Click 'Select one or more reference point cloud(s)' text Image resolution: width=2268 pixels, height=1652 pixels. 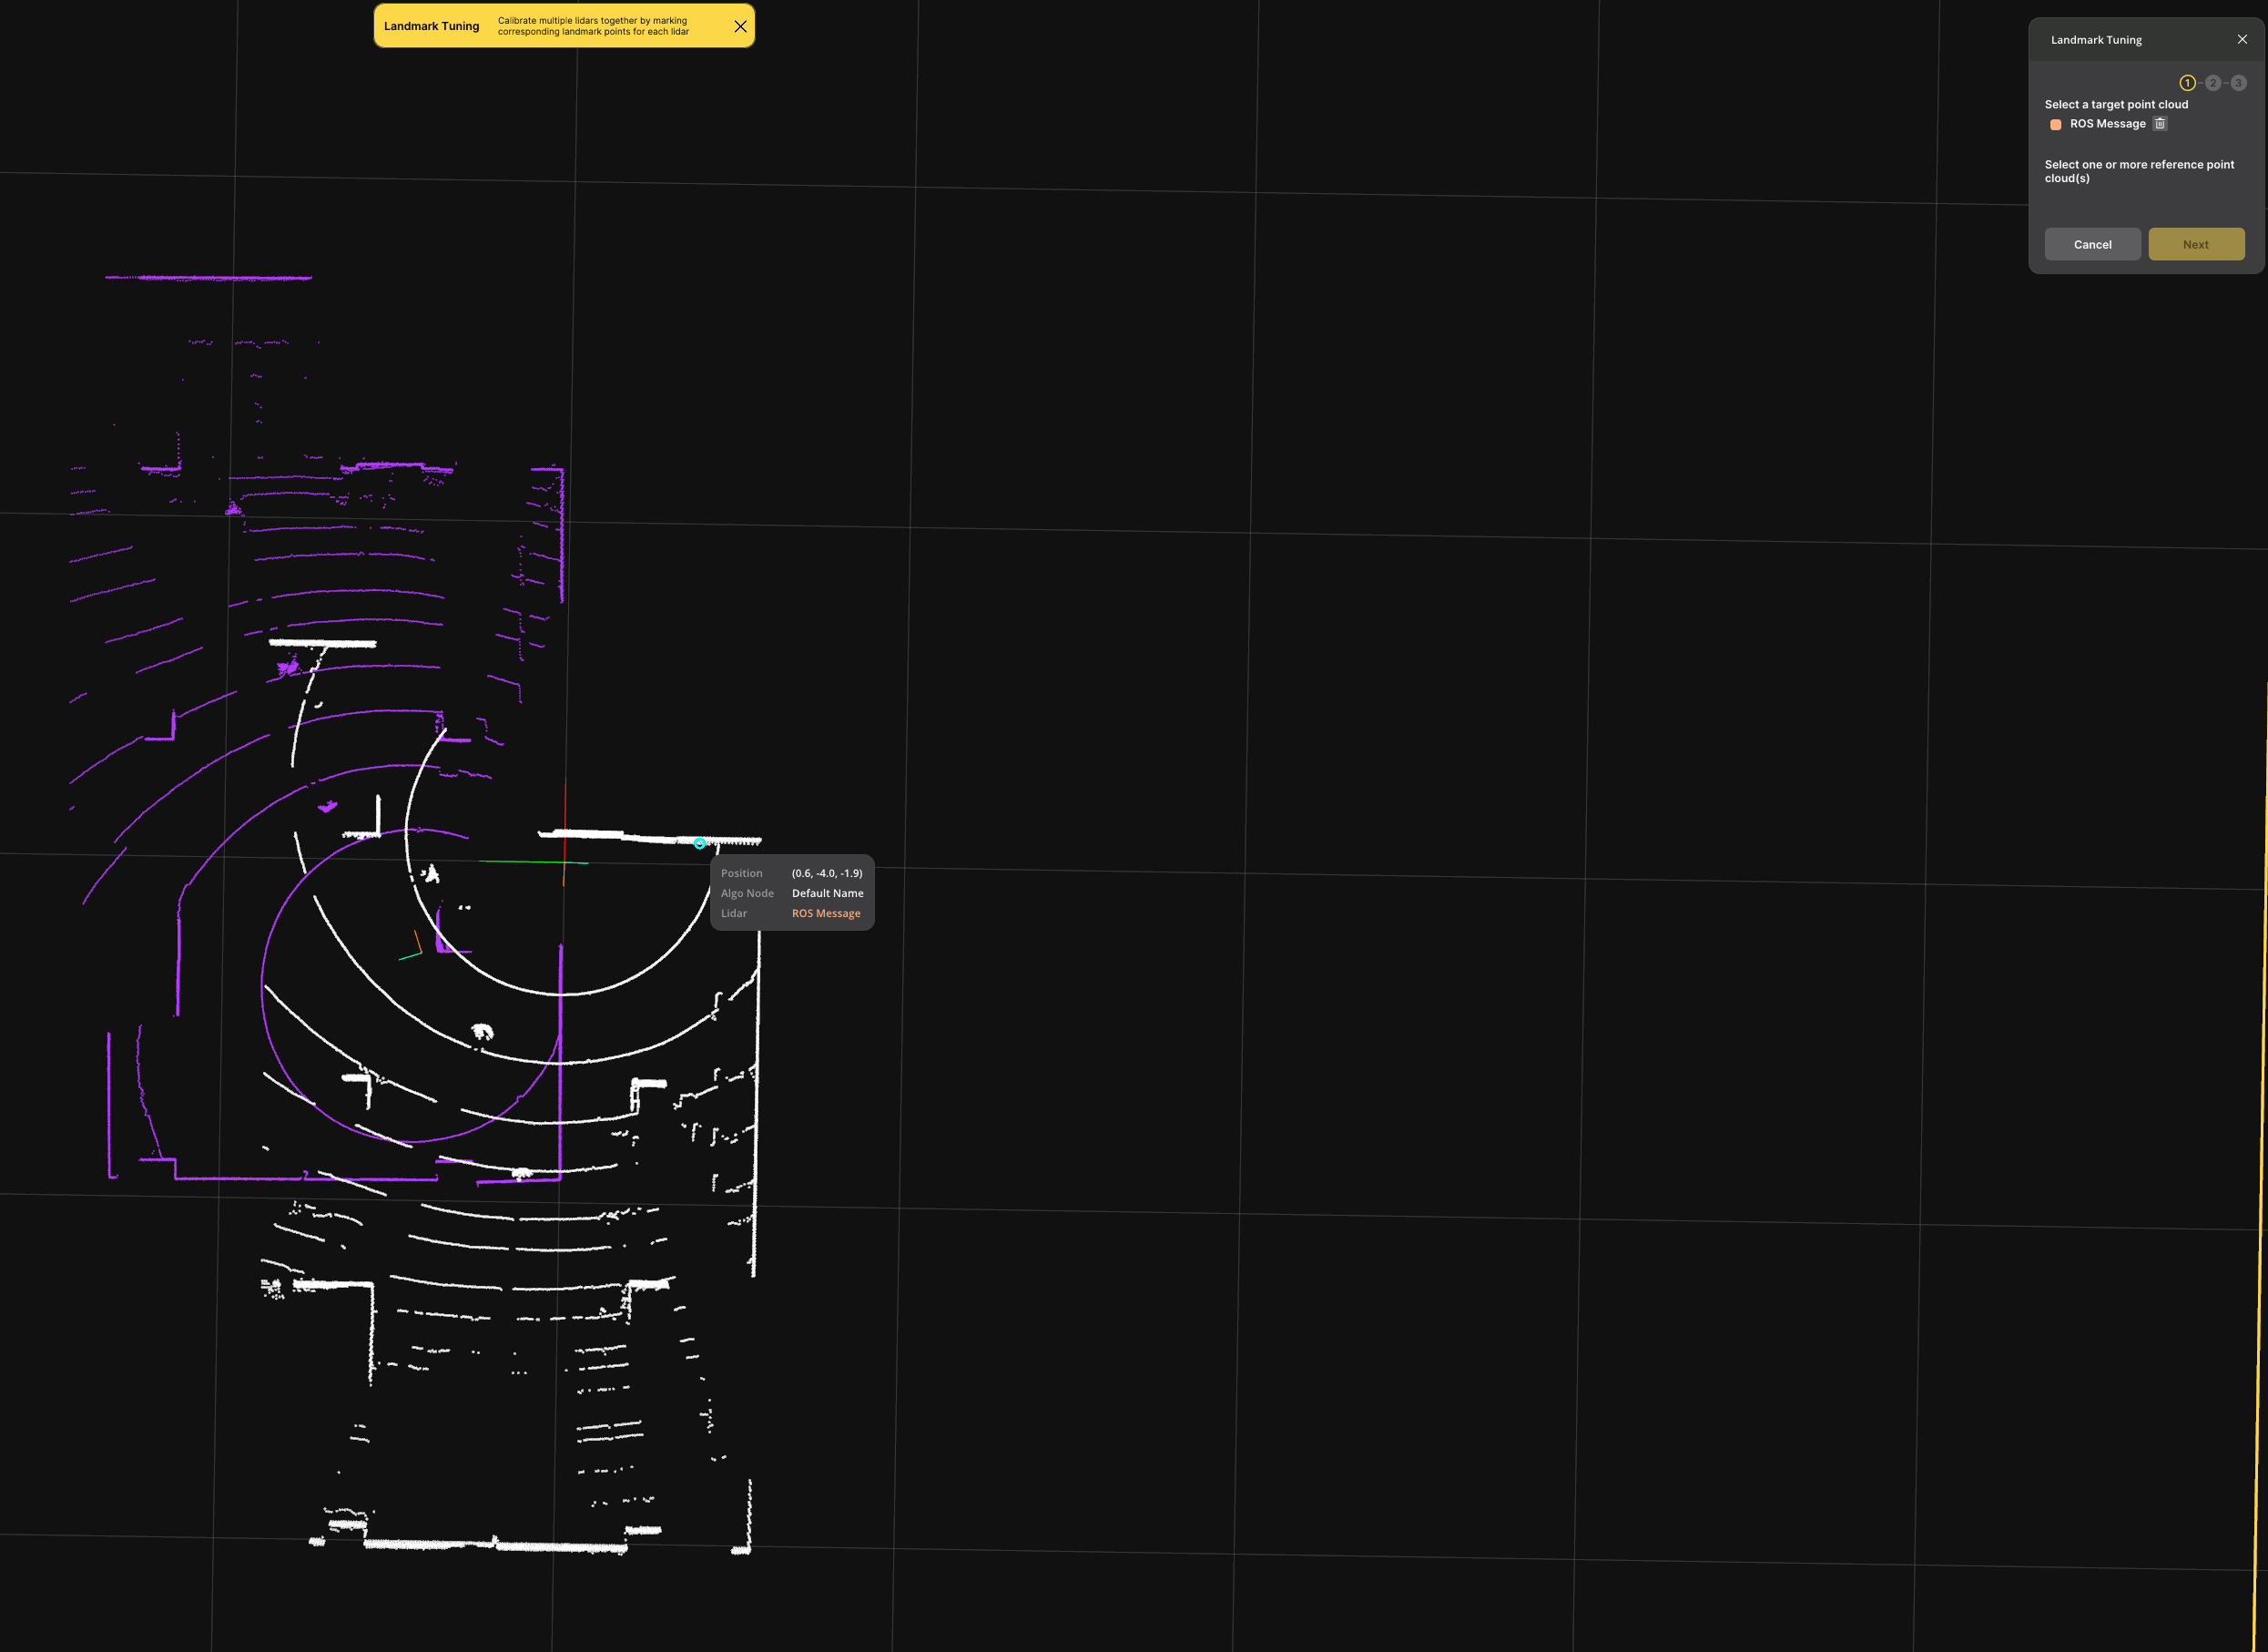coord(2139,171)
